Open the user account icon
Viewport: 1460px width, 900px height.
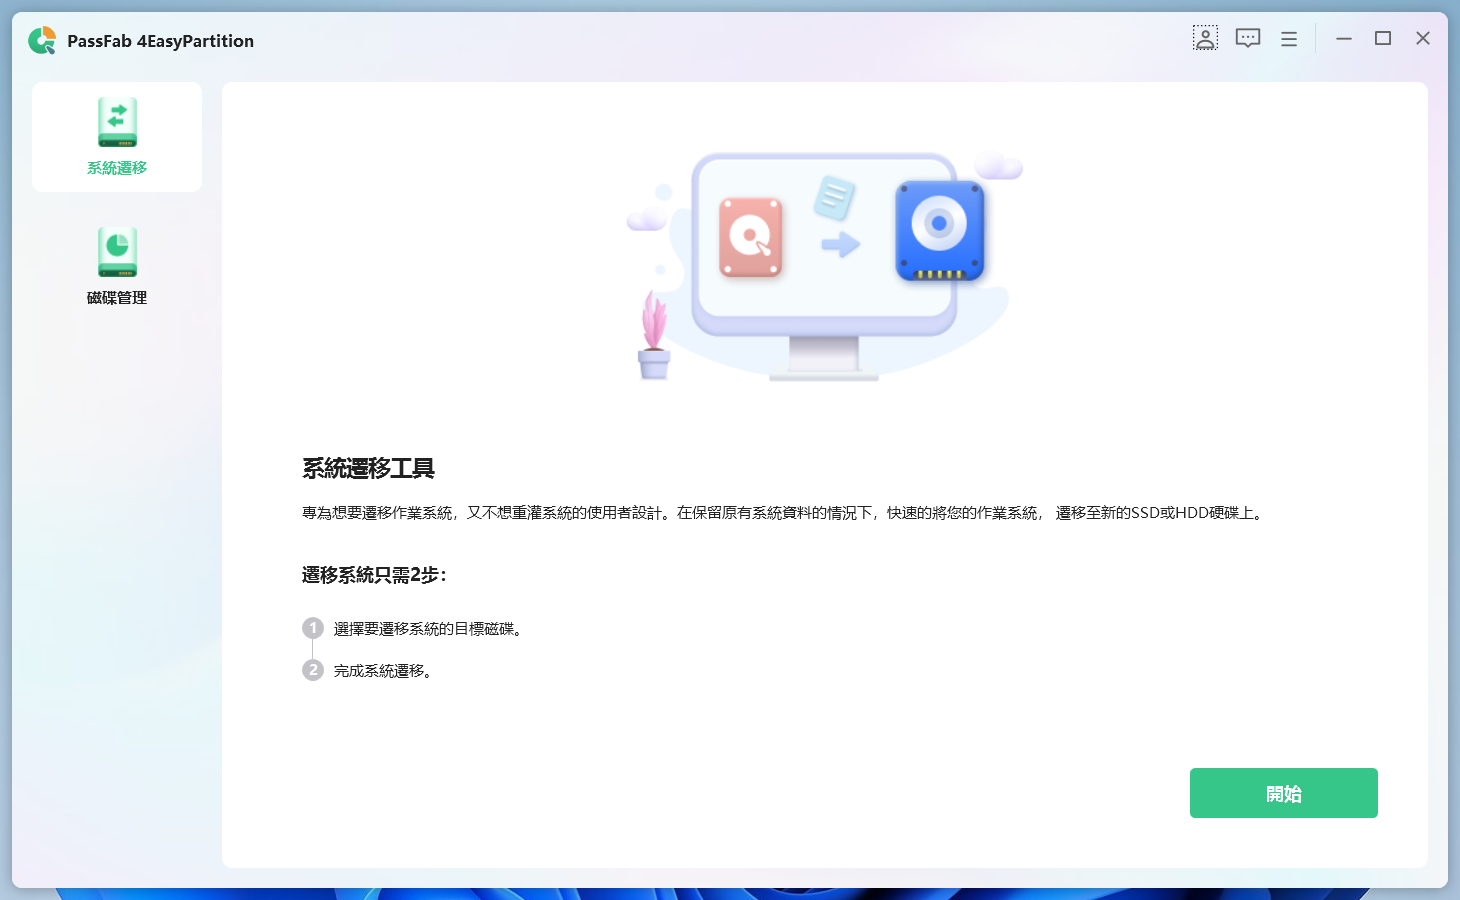pos(1206,38)
